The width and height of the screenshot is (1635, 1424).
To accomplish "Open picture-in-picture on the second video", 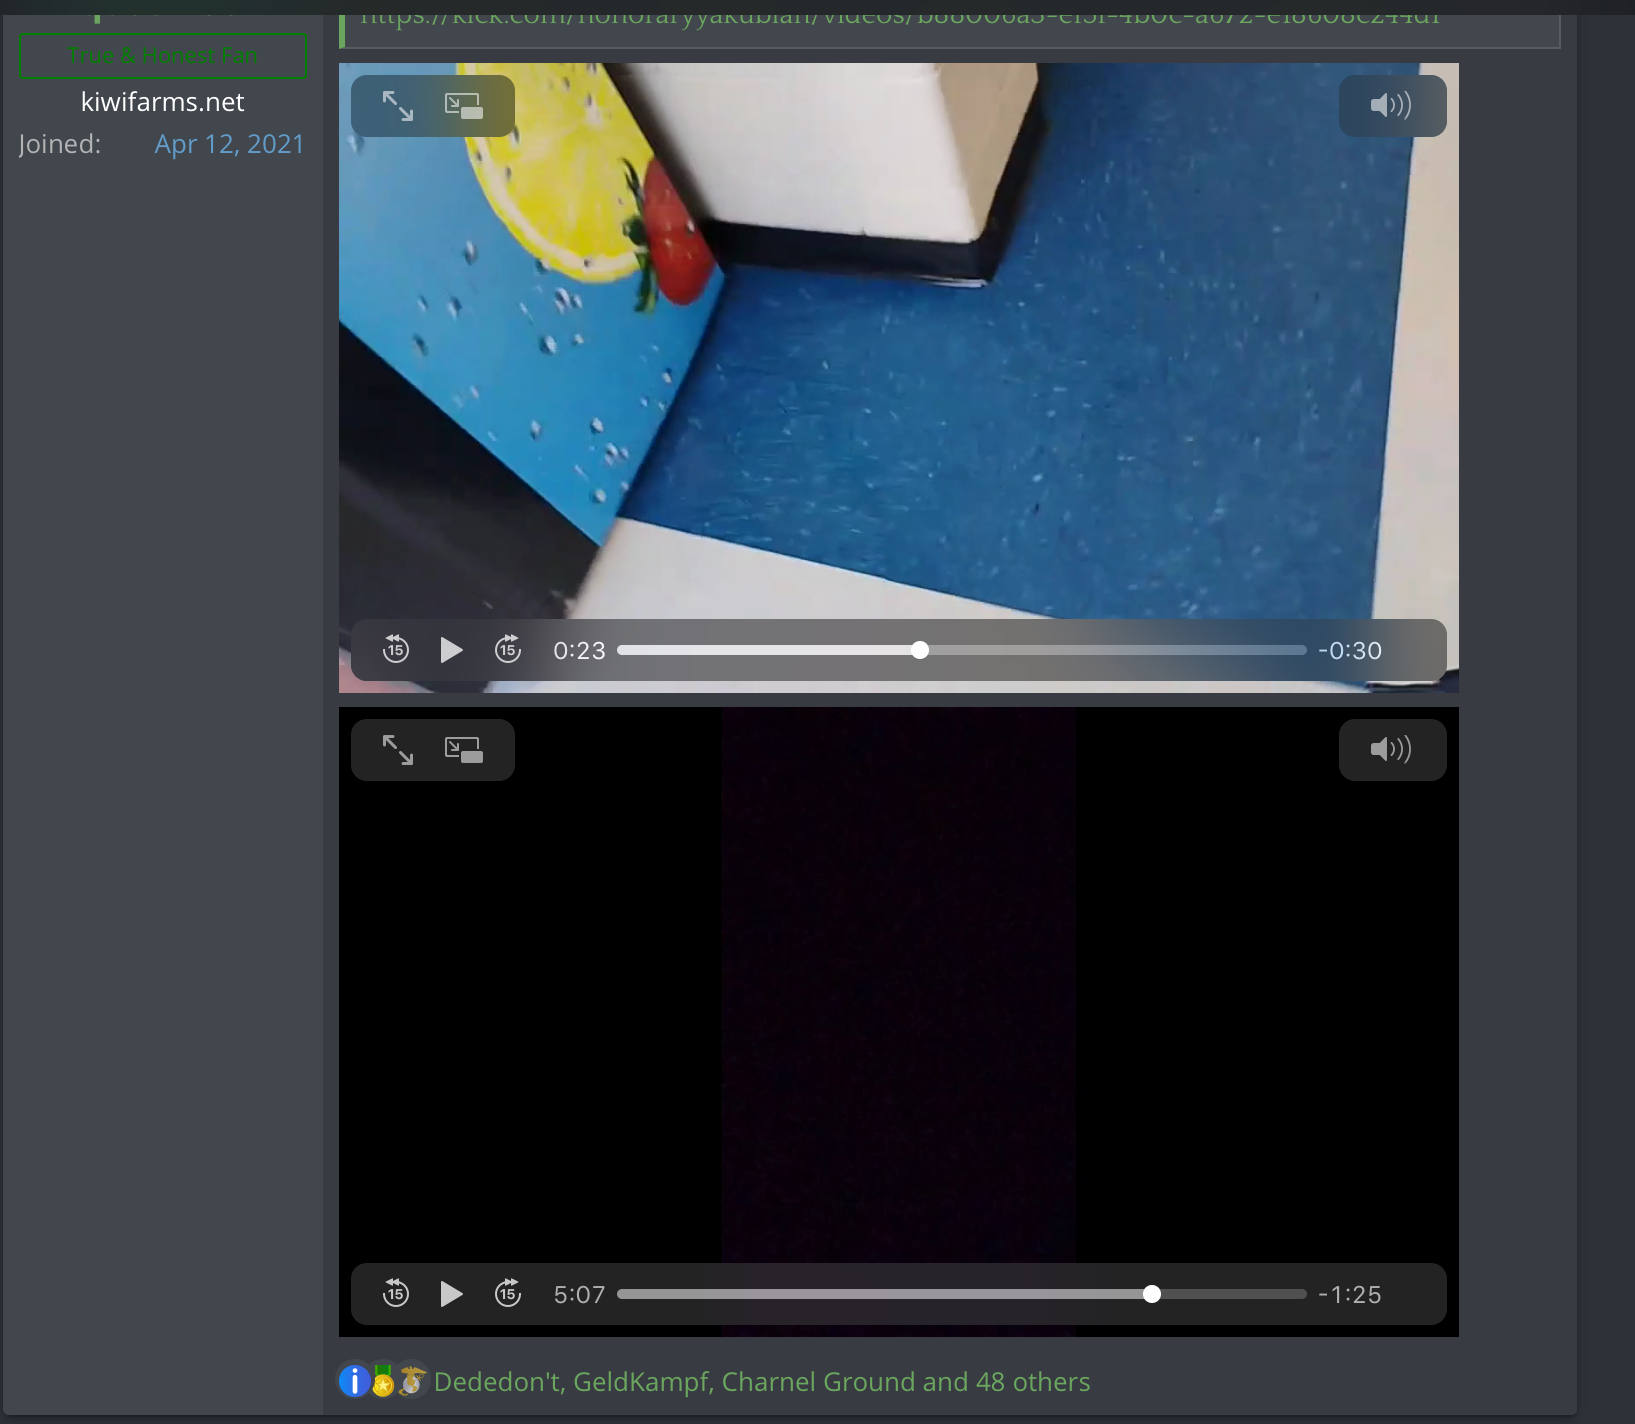I will coord(464,750).
